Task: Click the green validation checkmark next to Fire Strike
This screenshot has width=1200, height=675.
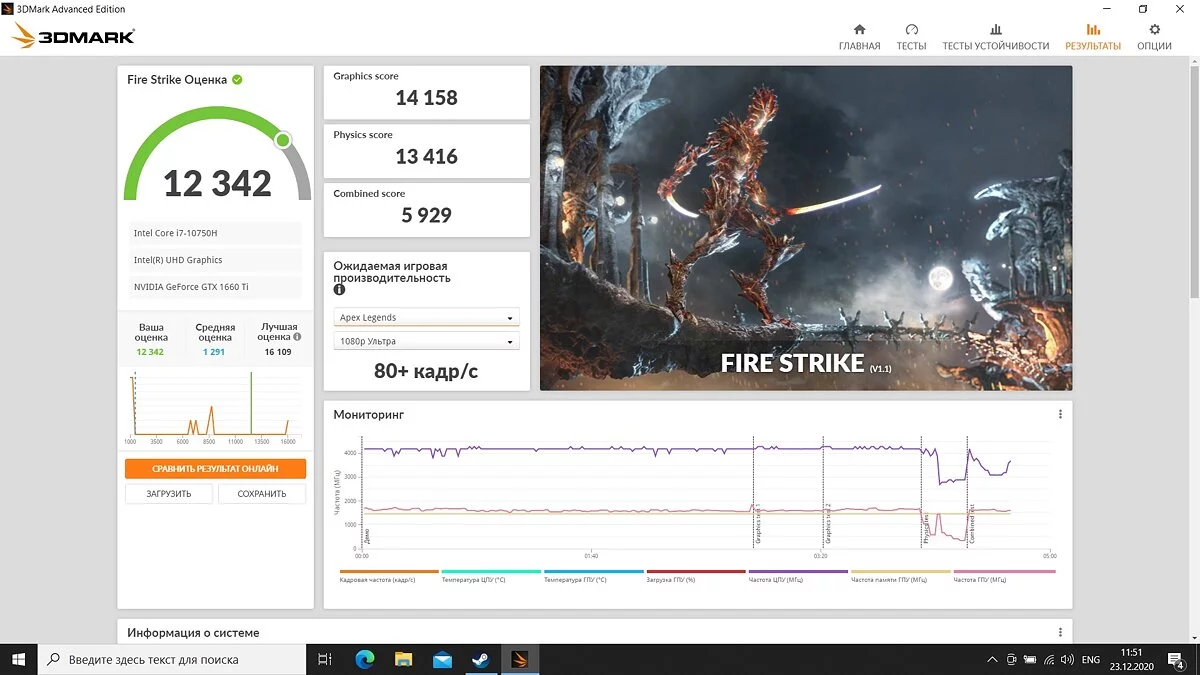Action: point(237,79)
